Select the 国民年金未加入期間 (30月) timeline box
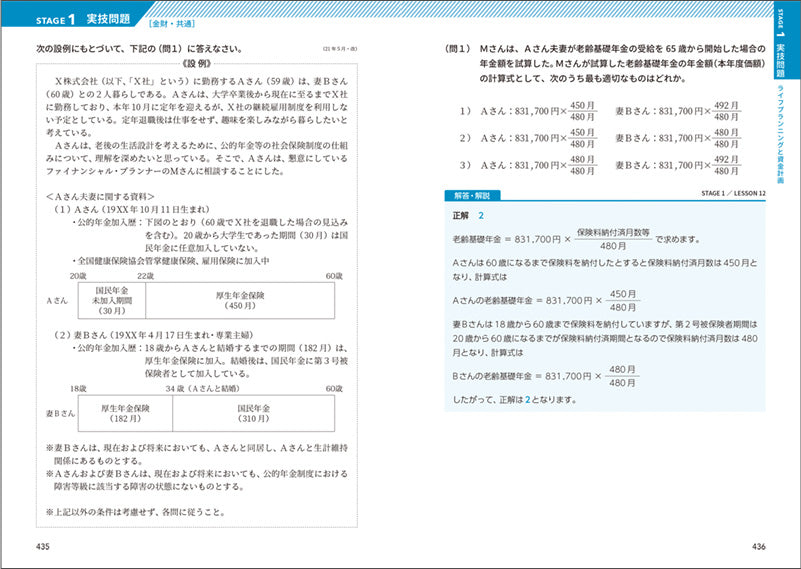This screenshot has height=569, width=801. 109,299
